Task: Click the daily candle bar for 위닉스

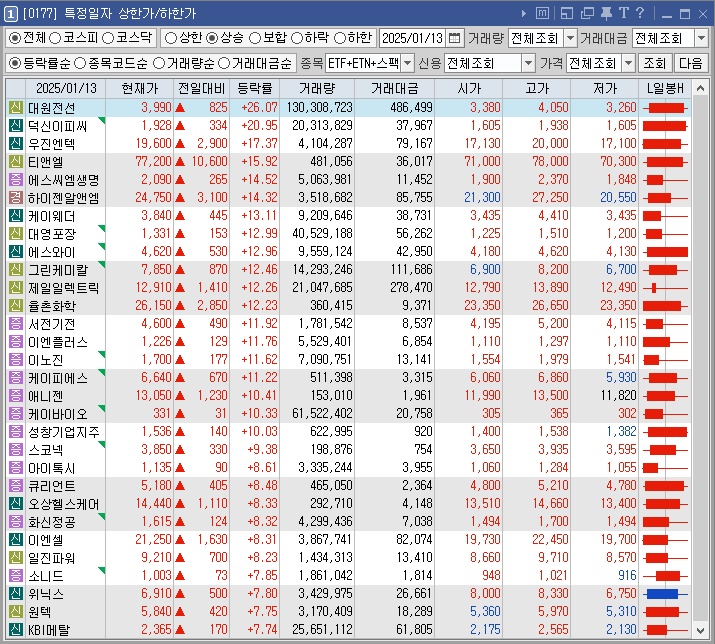Action: pyautogui.click(x=665, y=594)
